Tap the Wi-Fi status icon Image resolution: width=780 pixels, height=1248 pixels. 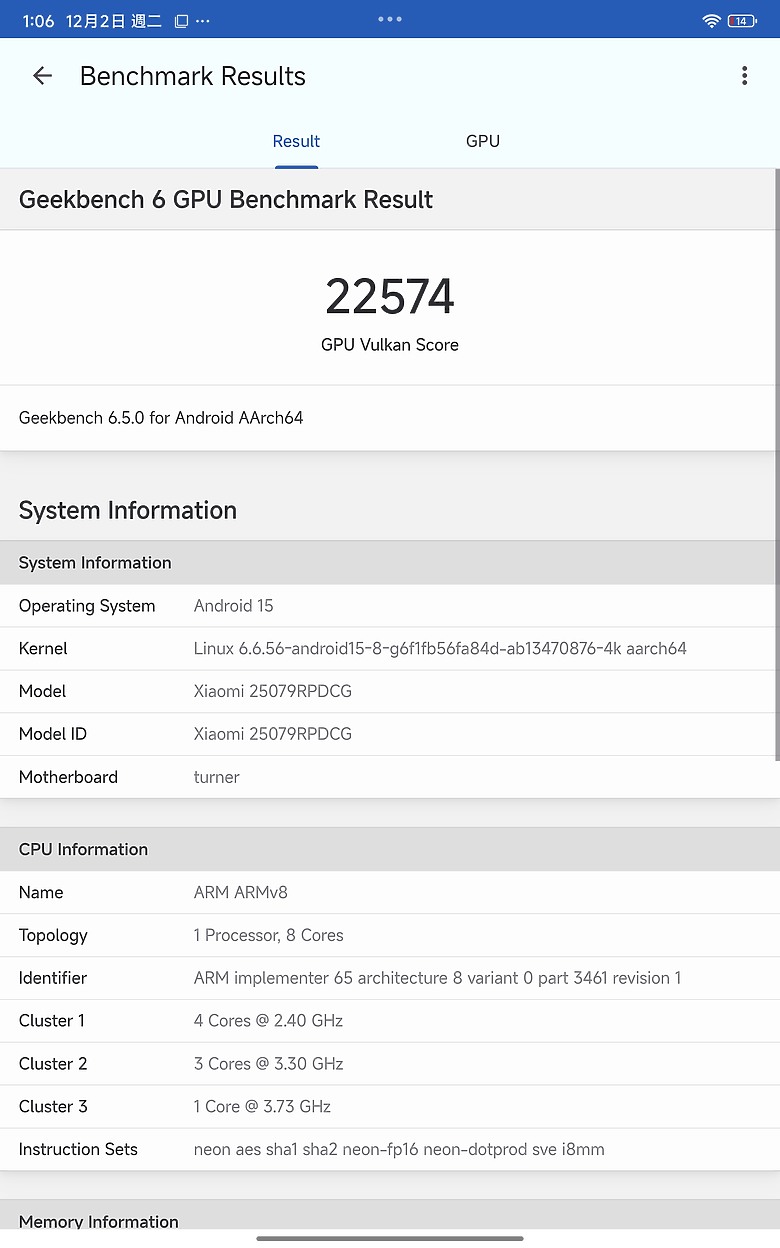pyautogui.click(x=712, y=20)
